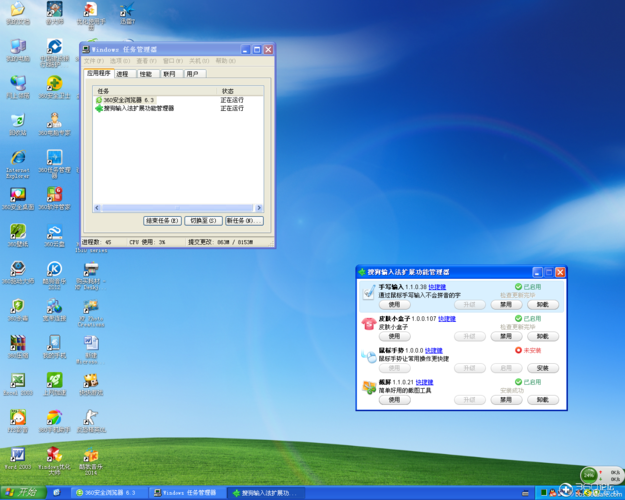Click 禁用 button for 手写输入

click(506, 305)
